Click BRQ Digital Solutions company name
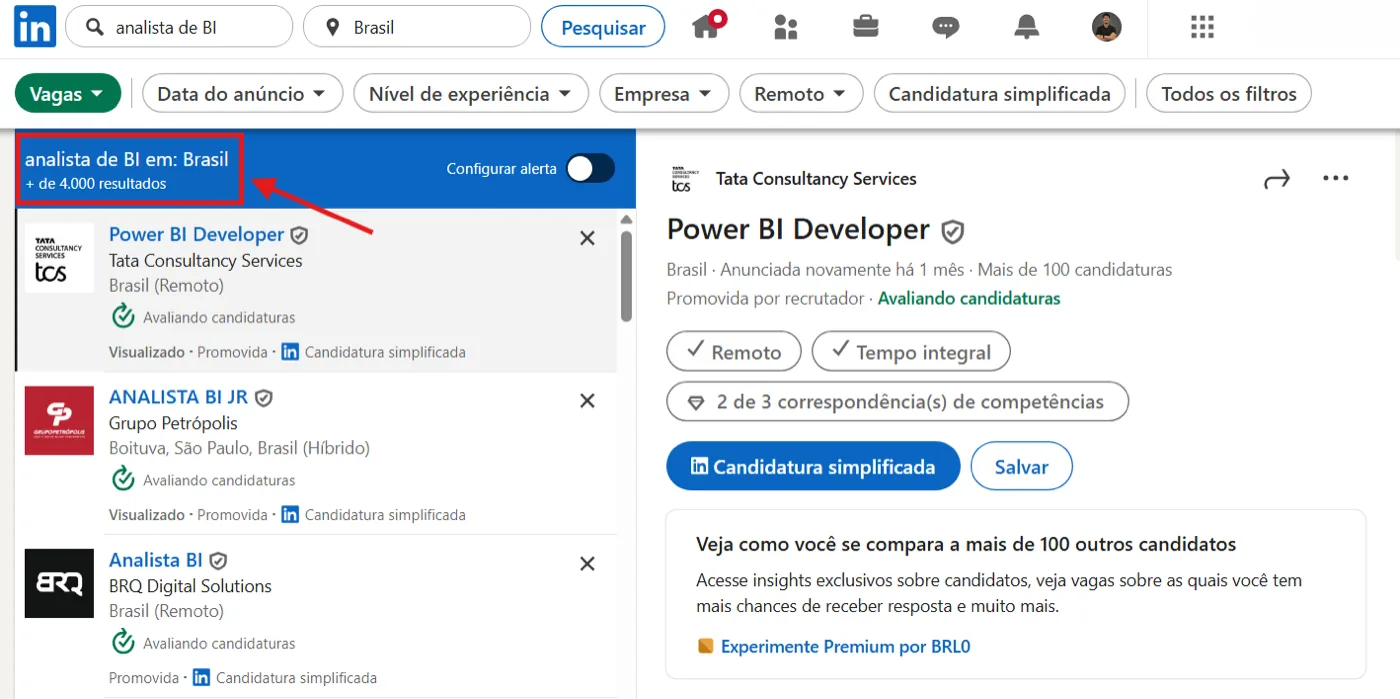 tap(190, 586)
